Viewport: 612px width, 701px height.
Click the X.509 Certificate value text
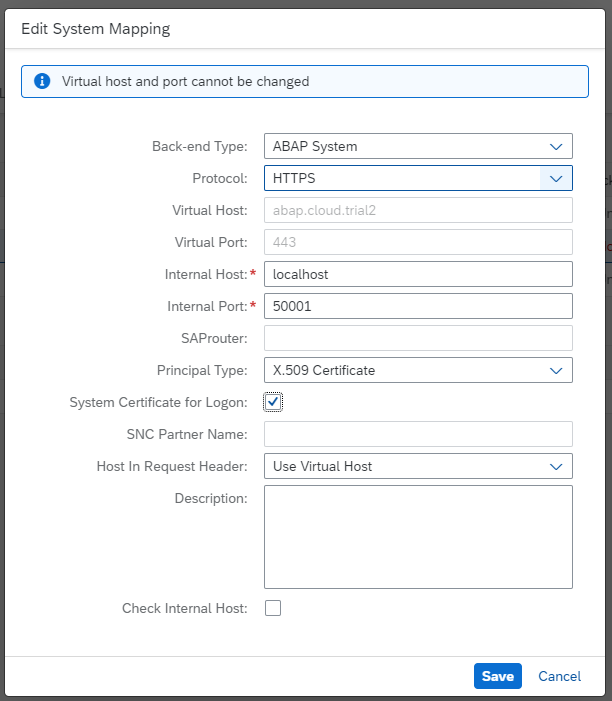coord(324,370)
